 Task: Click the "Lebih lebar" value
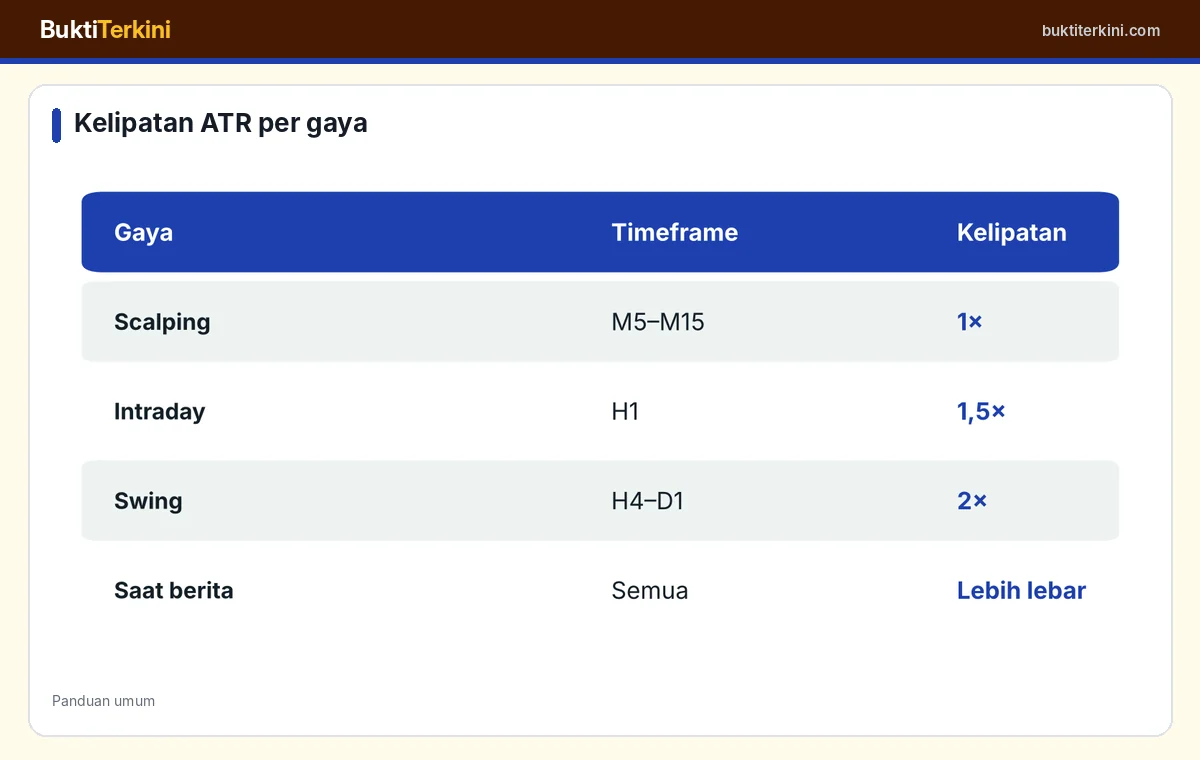(x=1021, y=590)
